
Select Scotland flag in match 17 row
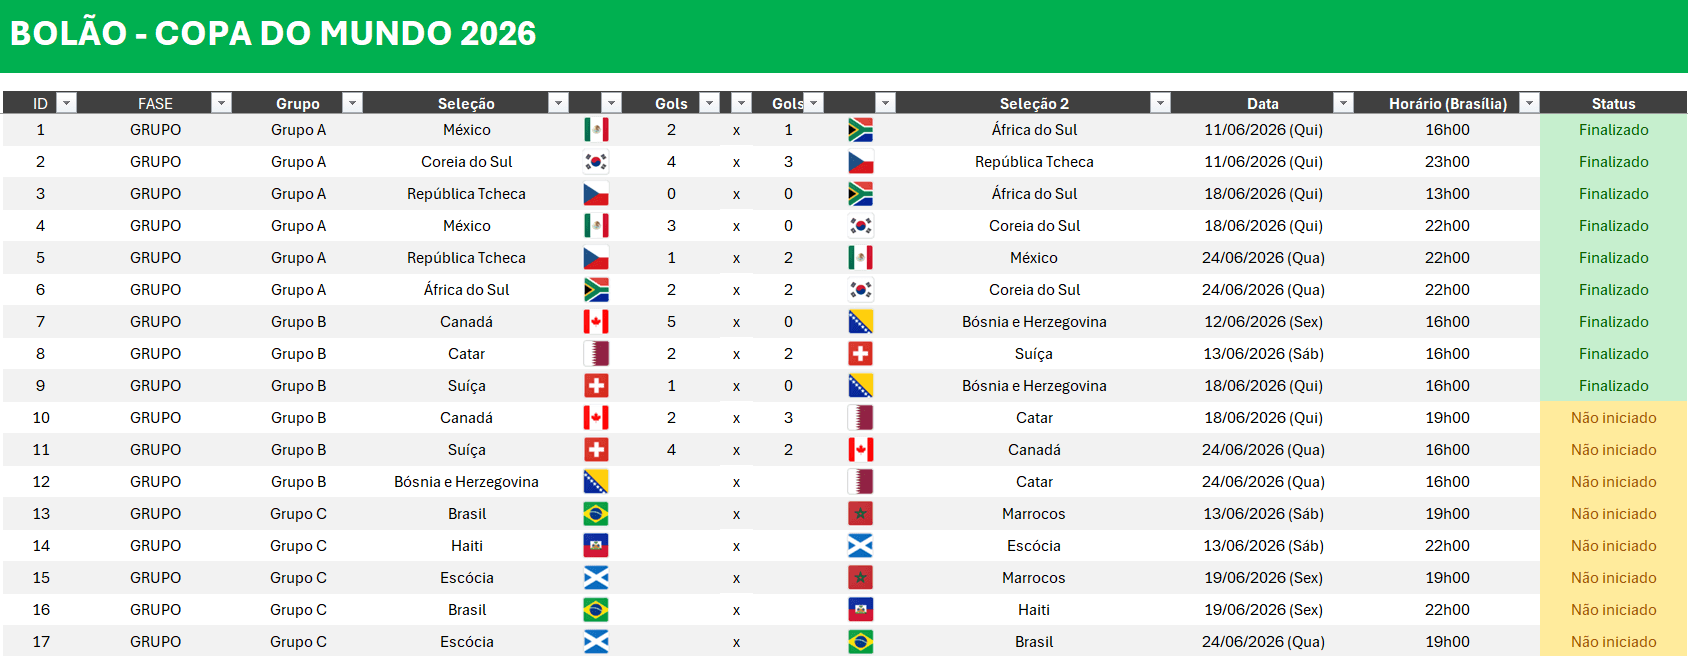coord(596,642)
